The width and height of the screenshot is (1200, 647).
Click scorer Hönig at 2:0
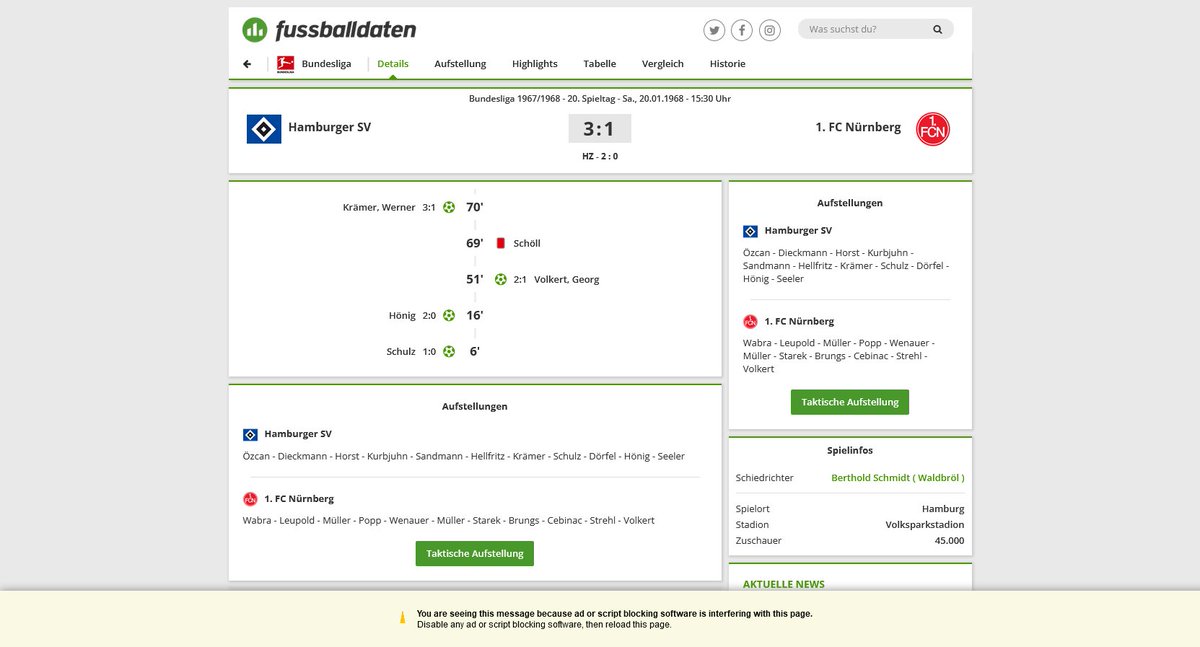coord(402,316)
